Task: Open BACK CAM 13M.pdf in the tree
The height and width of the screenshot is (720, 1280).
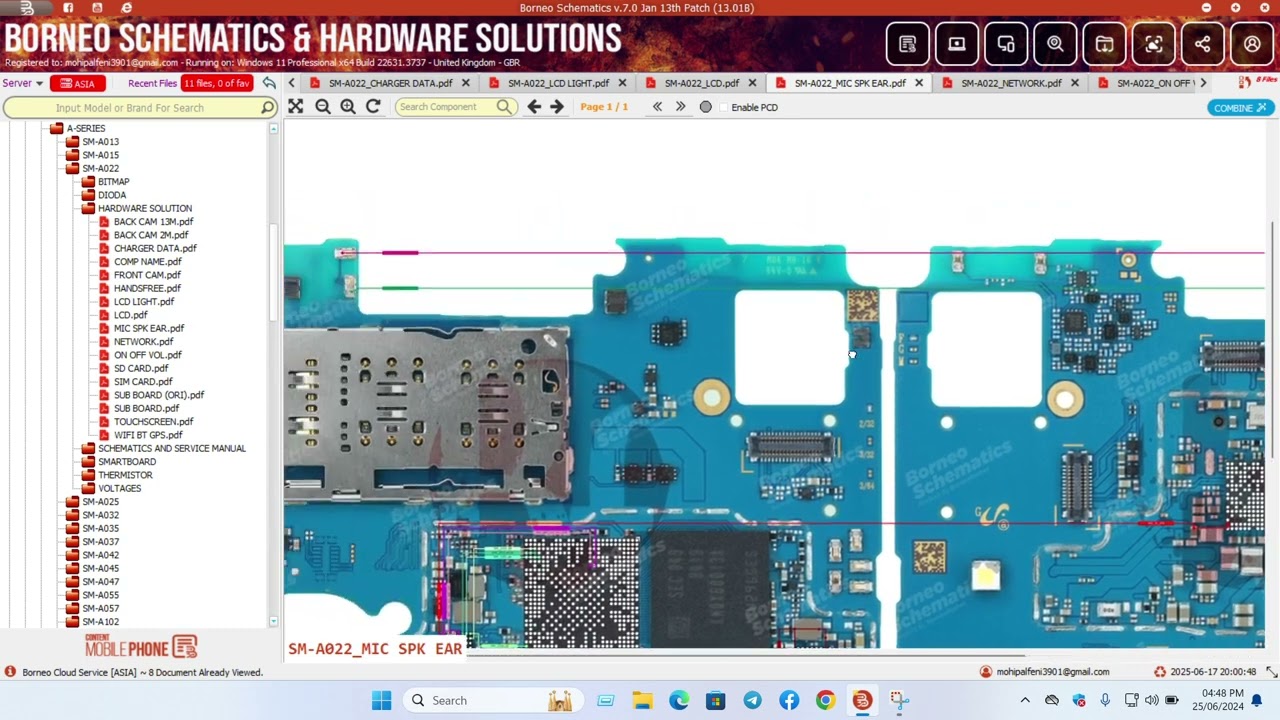Action: 153,222
